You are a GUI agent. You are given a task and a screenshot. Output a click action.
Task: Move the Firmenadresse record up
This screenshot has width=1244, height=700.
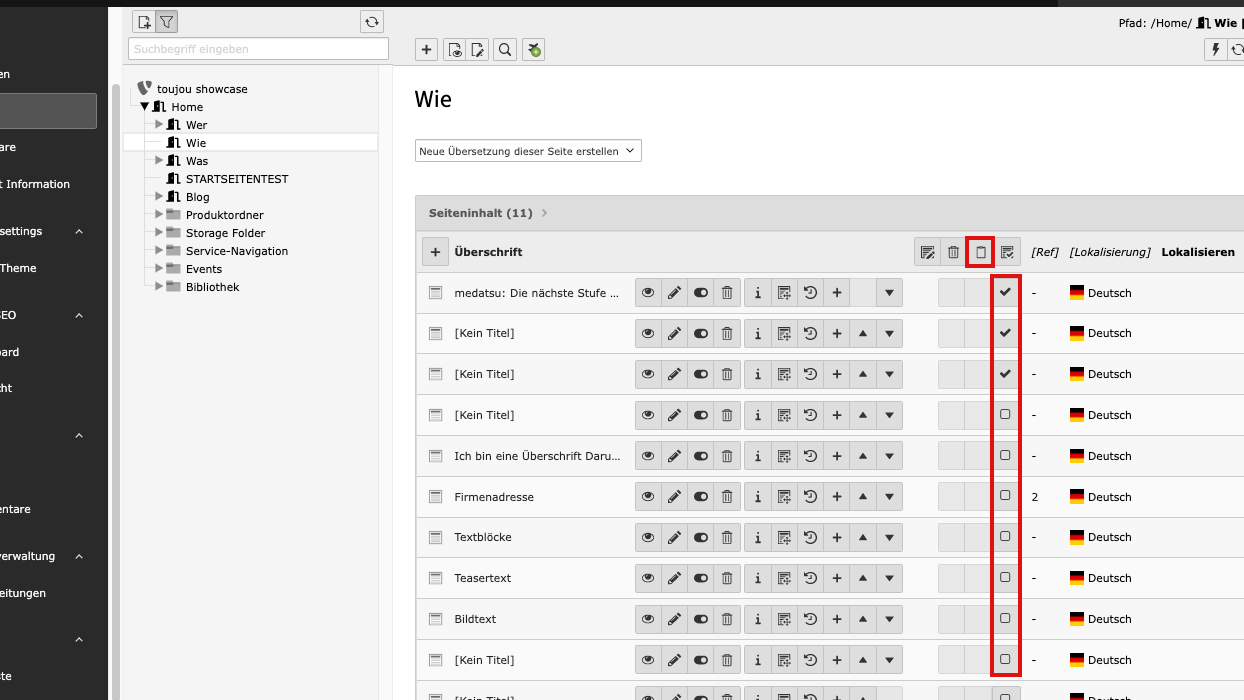coord(863,497)
